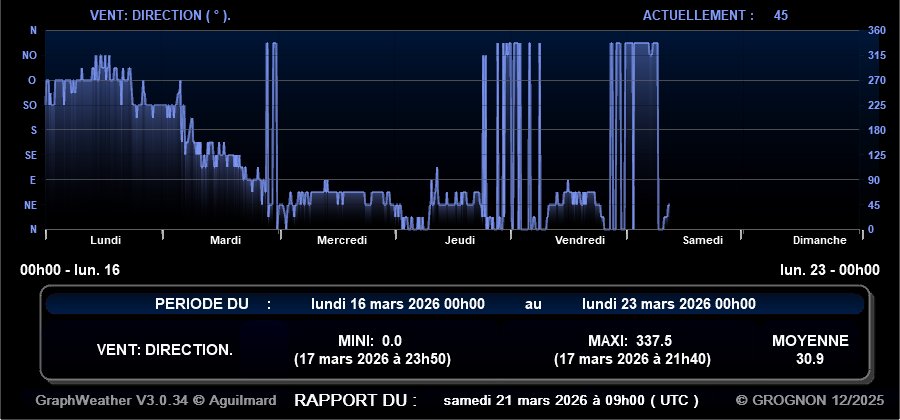Select the 180 degree tick on right axis
The height and width of the screenshot is (420, 900).
[876, 130]
